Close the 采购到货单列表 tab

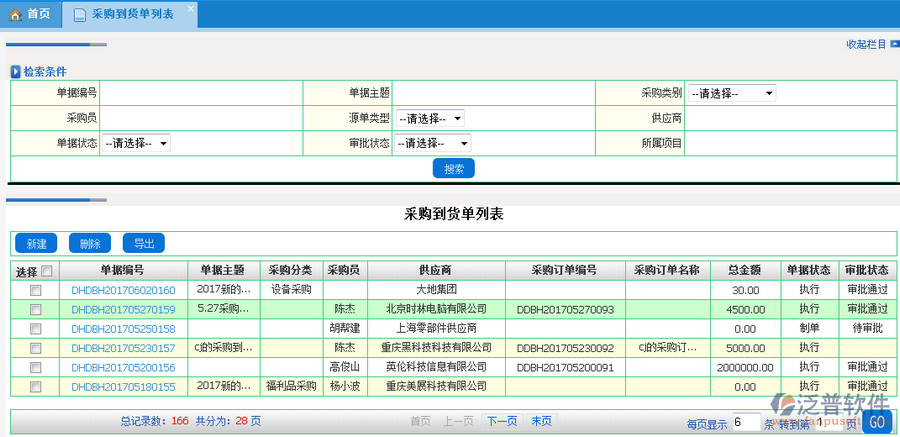click(x=191, y=8)
